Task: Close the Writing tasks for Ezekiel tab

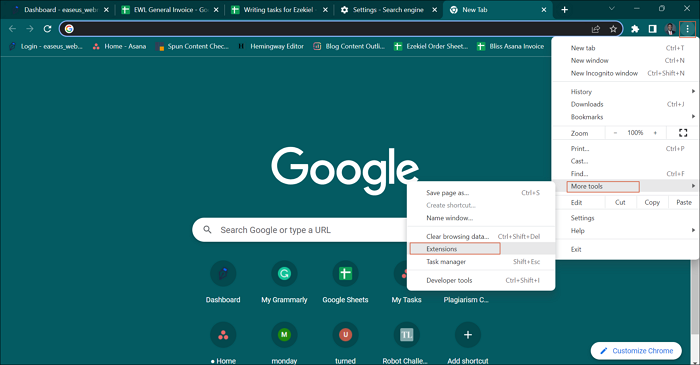Action: coord(325,10)
